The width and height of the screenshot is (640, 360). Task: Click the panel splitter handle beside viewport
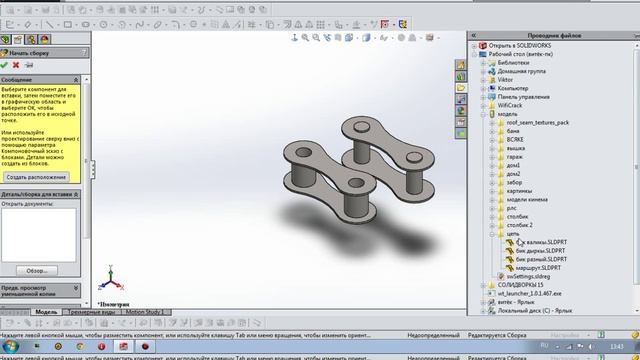point(93,169)
